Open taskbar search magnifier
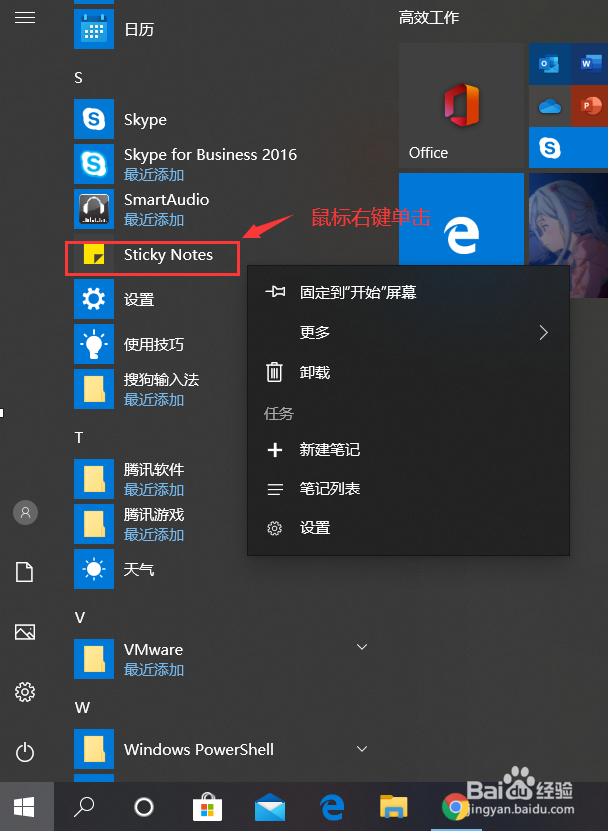The height and width of the screenshot is (831, 608). (x=84, y=807)
